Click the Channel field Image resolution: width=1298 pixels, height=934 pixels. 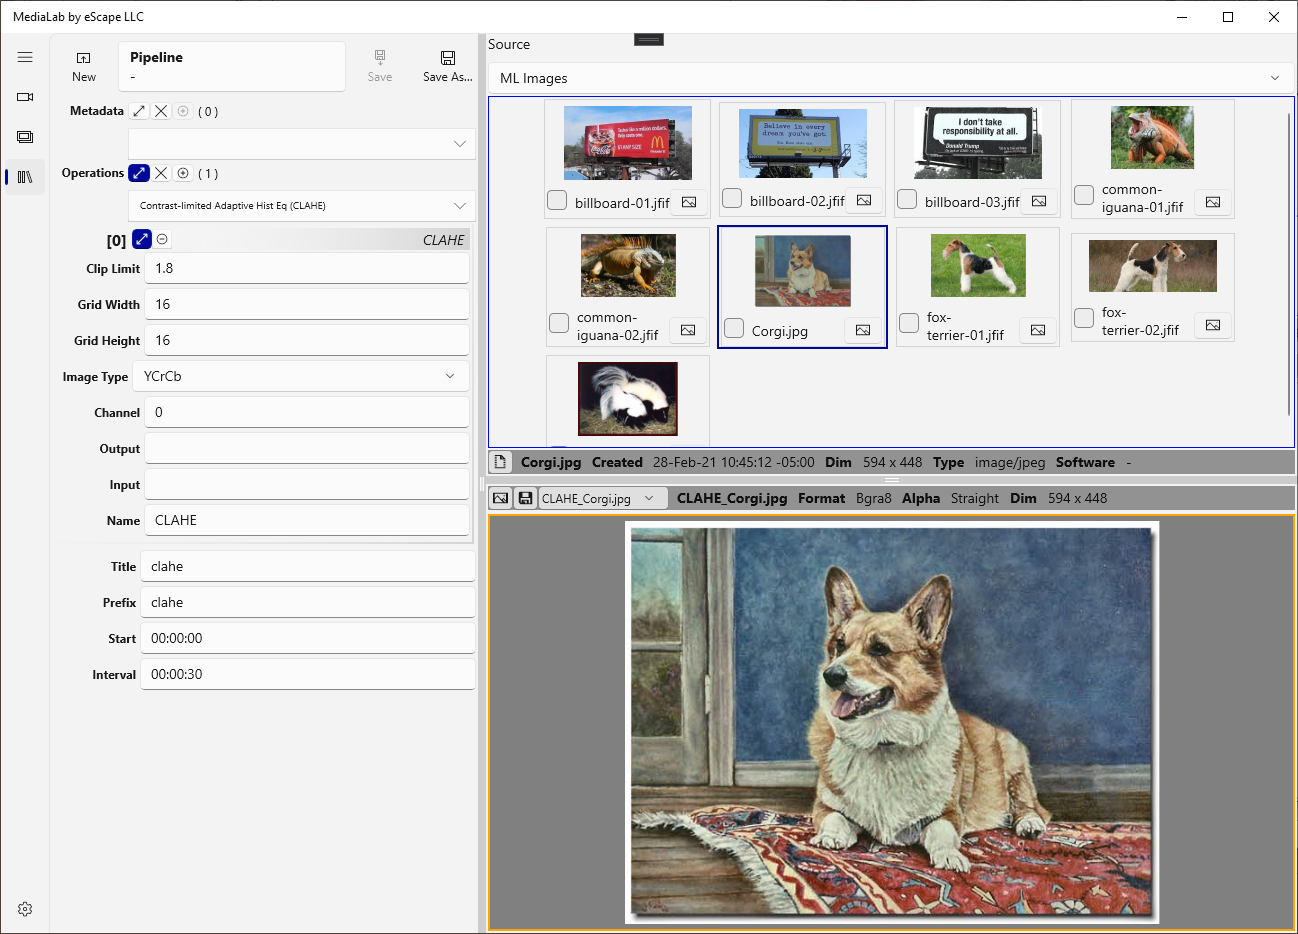point(307,412)
